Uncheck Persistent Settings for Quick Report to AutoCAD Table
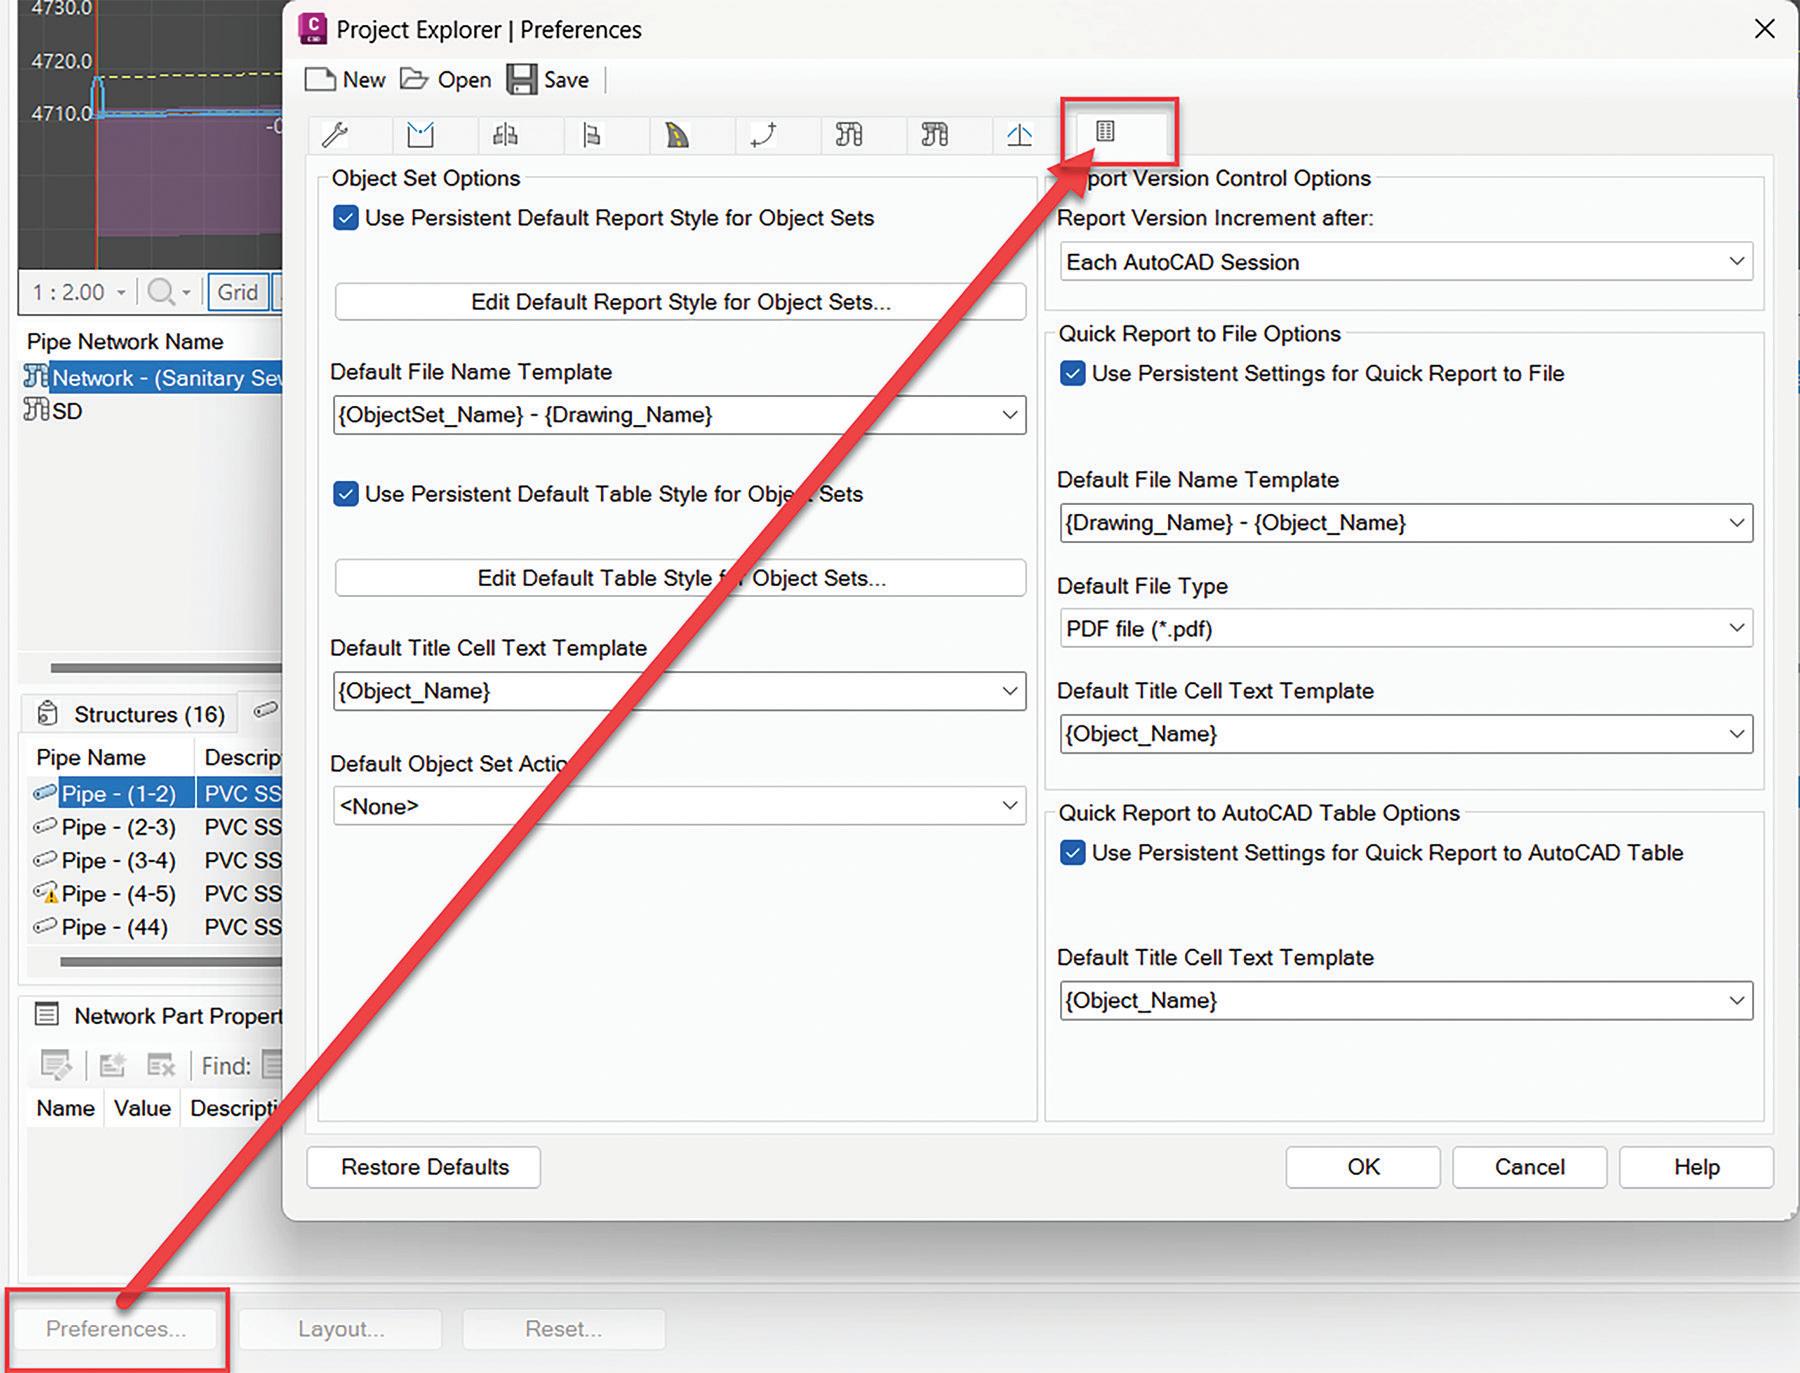 click(1073, 853)
